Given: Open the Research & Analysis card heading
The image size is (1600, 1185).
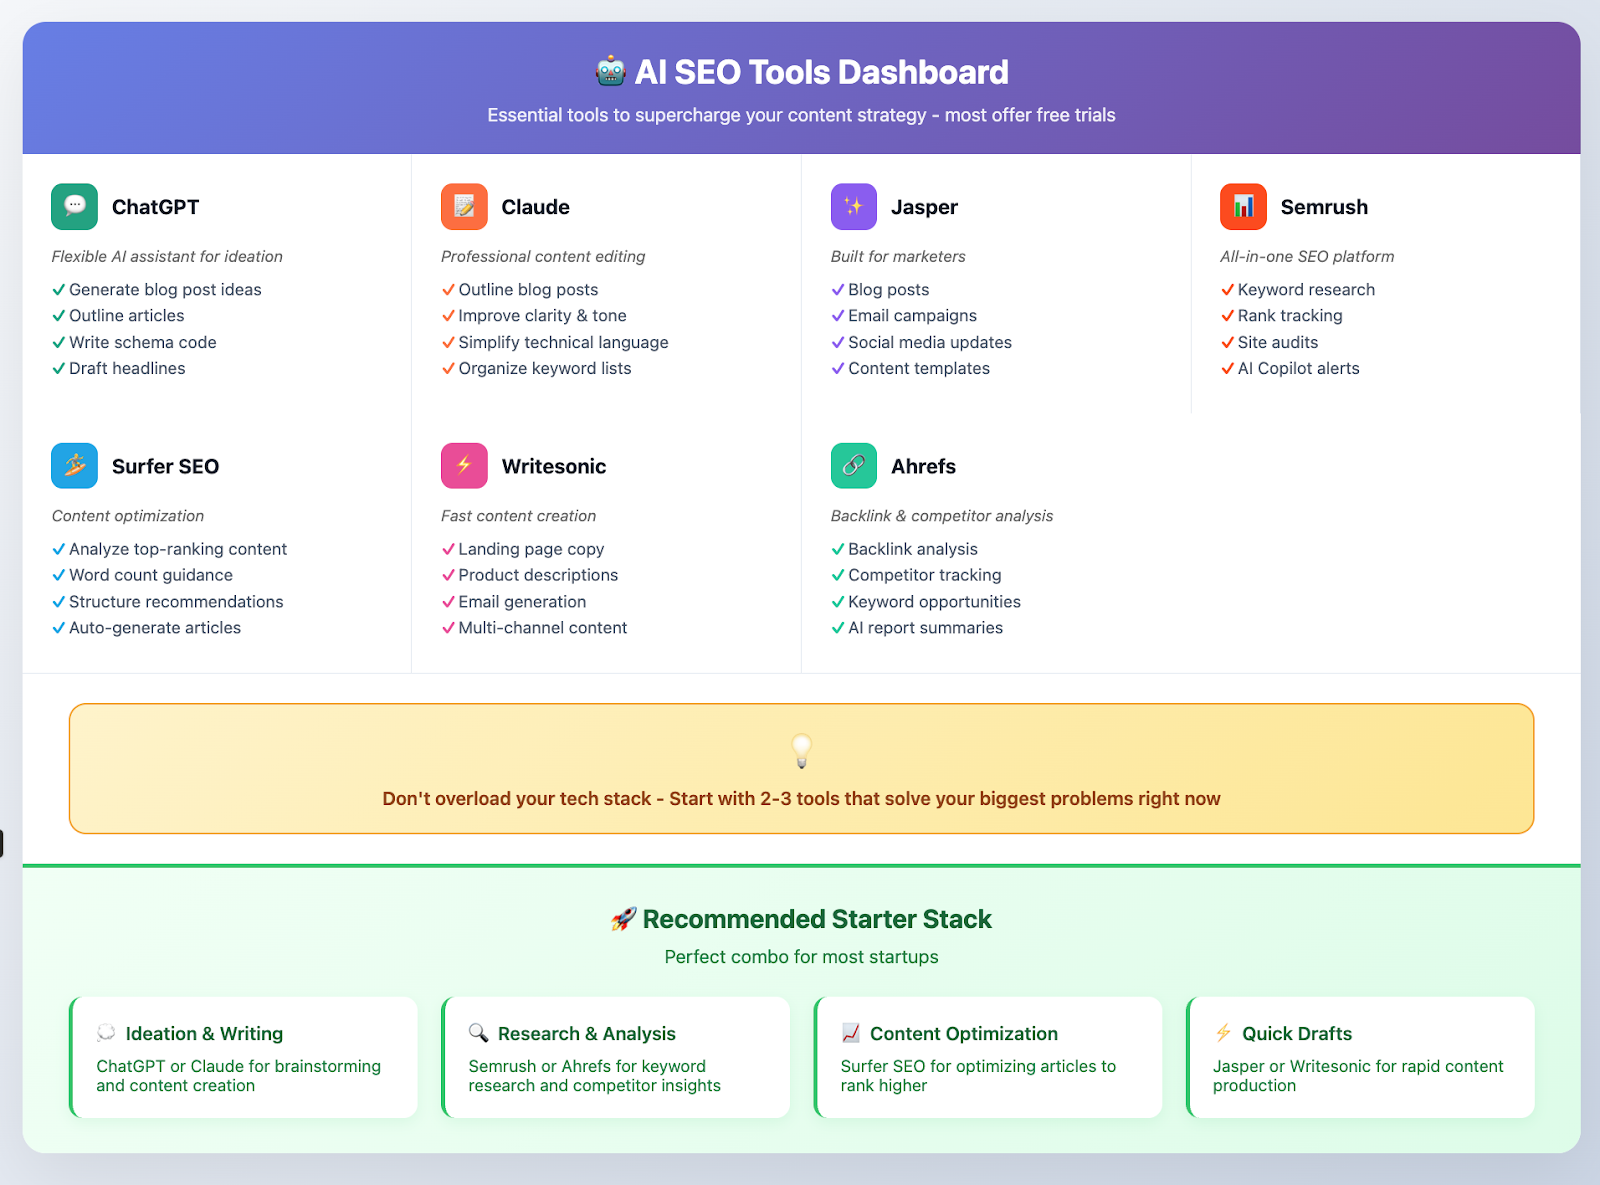Looking at the screenshot, I should click(x=587, y=1034).
